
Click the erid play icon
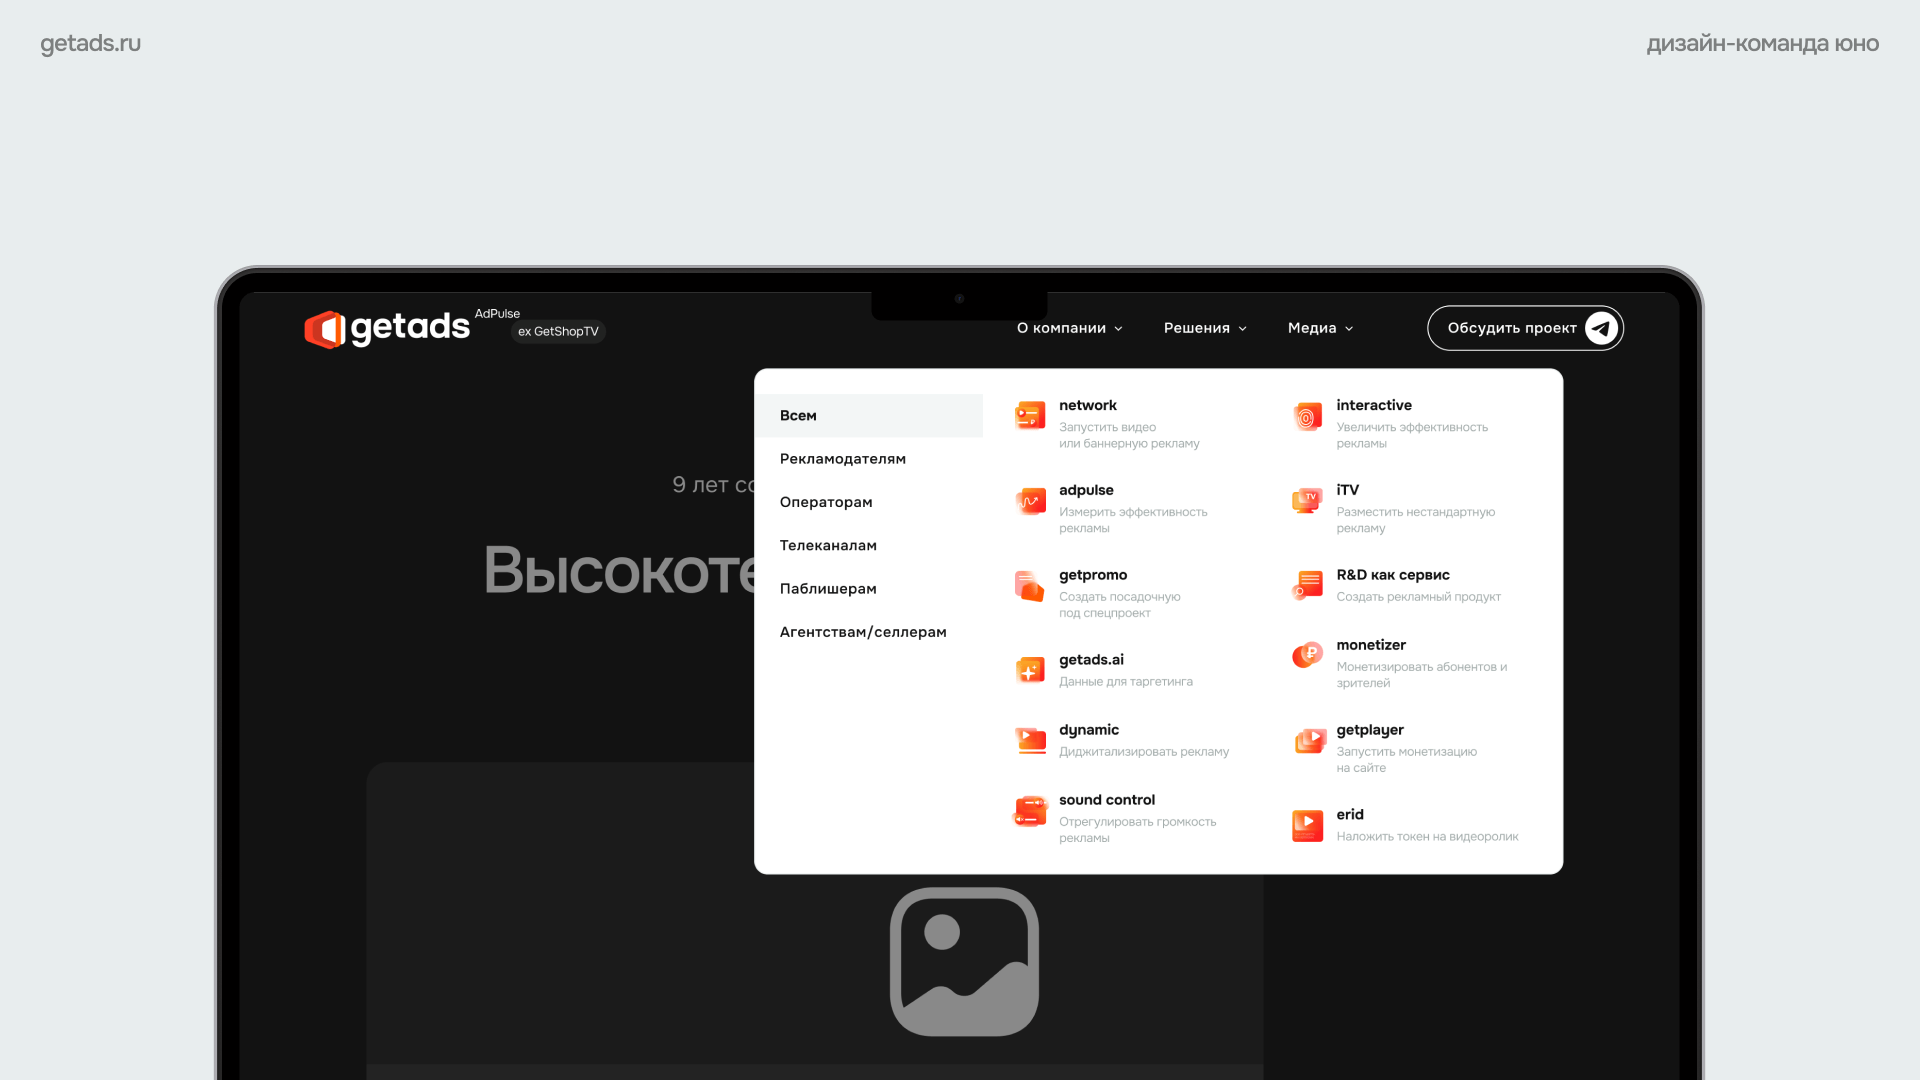point(1307,826)
